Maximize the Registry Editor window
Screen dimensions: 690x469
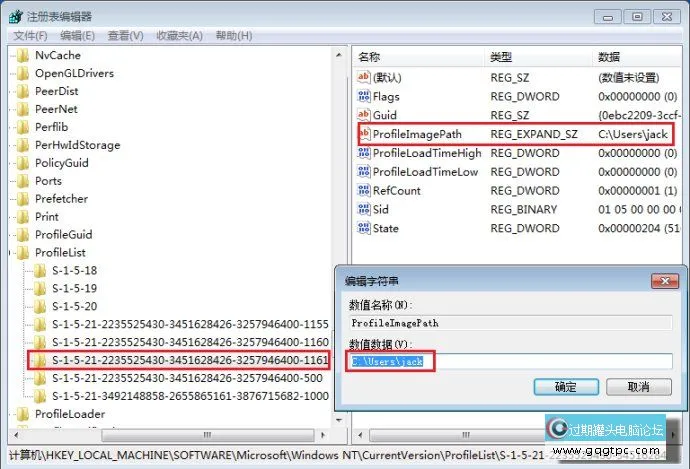637,17
